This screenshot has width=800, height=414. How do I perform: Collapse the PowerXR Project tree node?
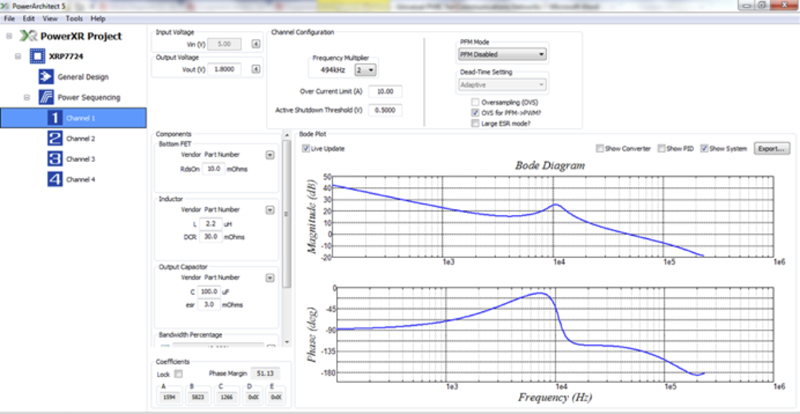(9, 36)
